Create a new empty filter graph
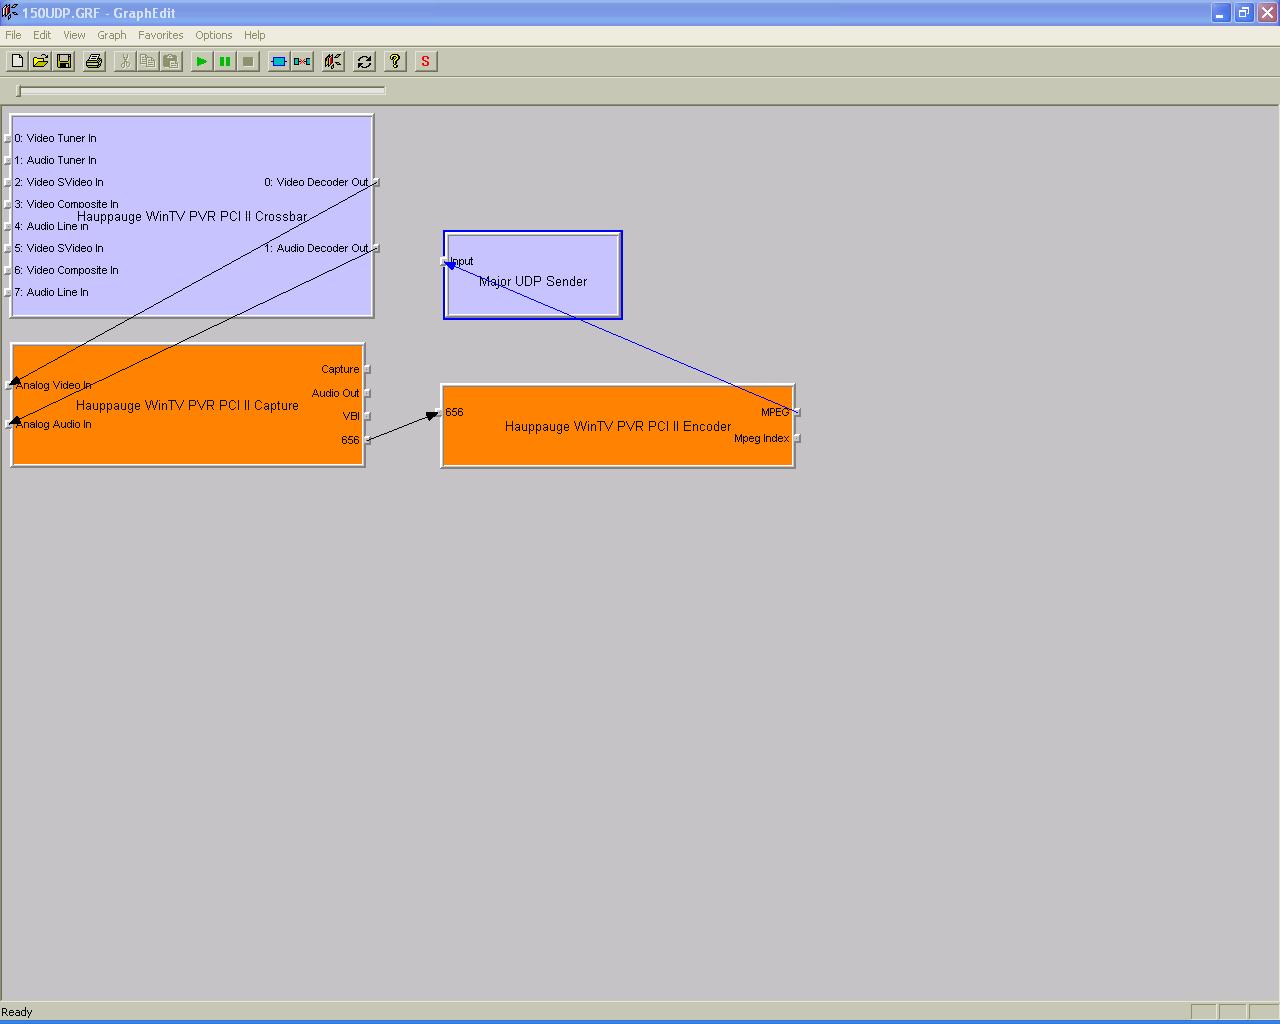Image resolution: width=1280 pixels, height=1024 pixels. [x=16, y=61]
